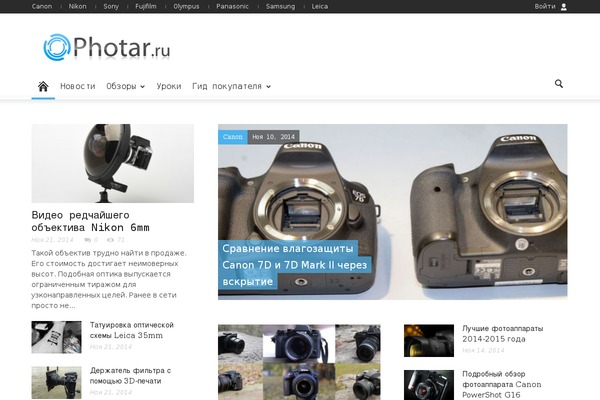Viewport: 600px width, 400px height.
Task: Open article Видео редчайшего объектива Nikon 6mm
Action: (x=90, y=221)
